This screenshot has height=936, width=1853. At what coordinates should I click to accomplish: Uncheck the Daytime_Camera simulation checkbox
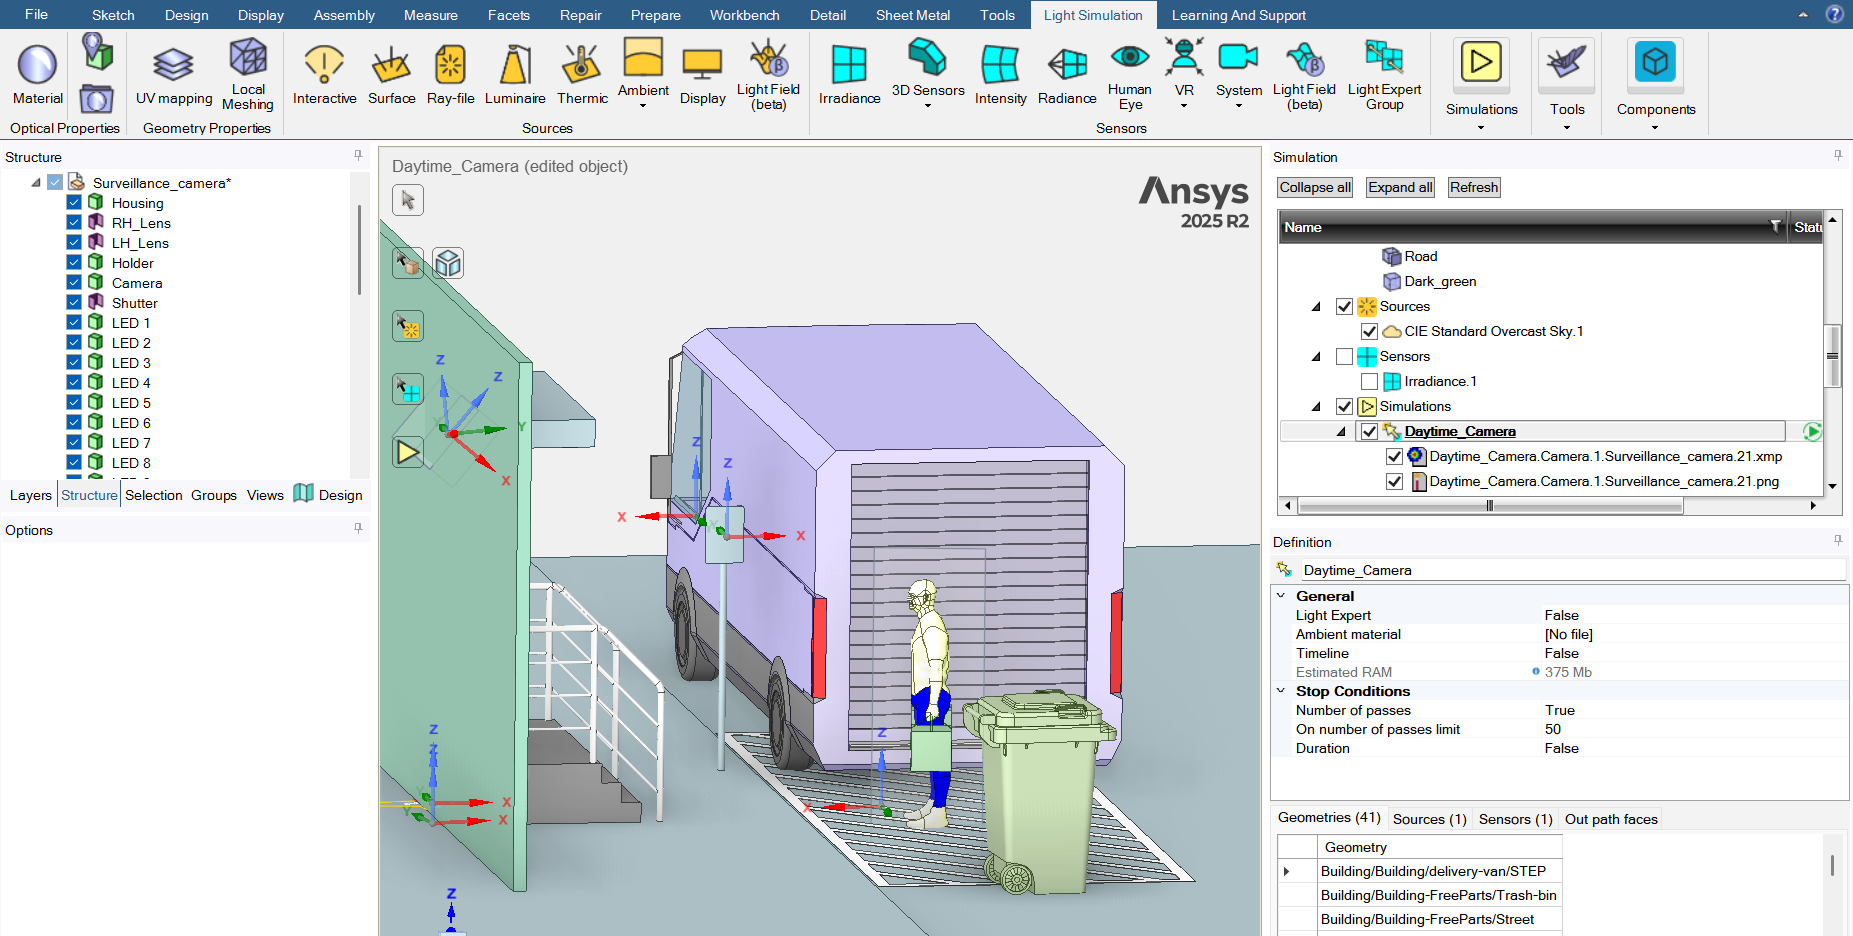coord(1369,431)
